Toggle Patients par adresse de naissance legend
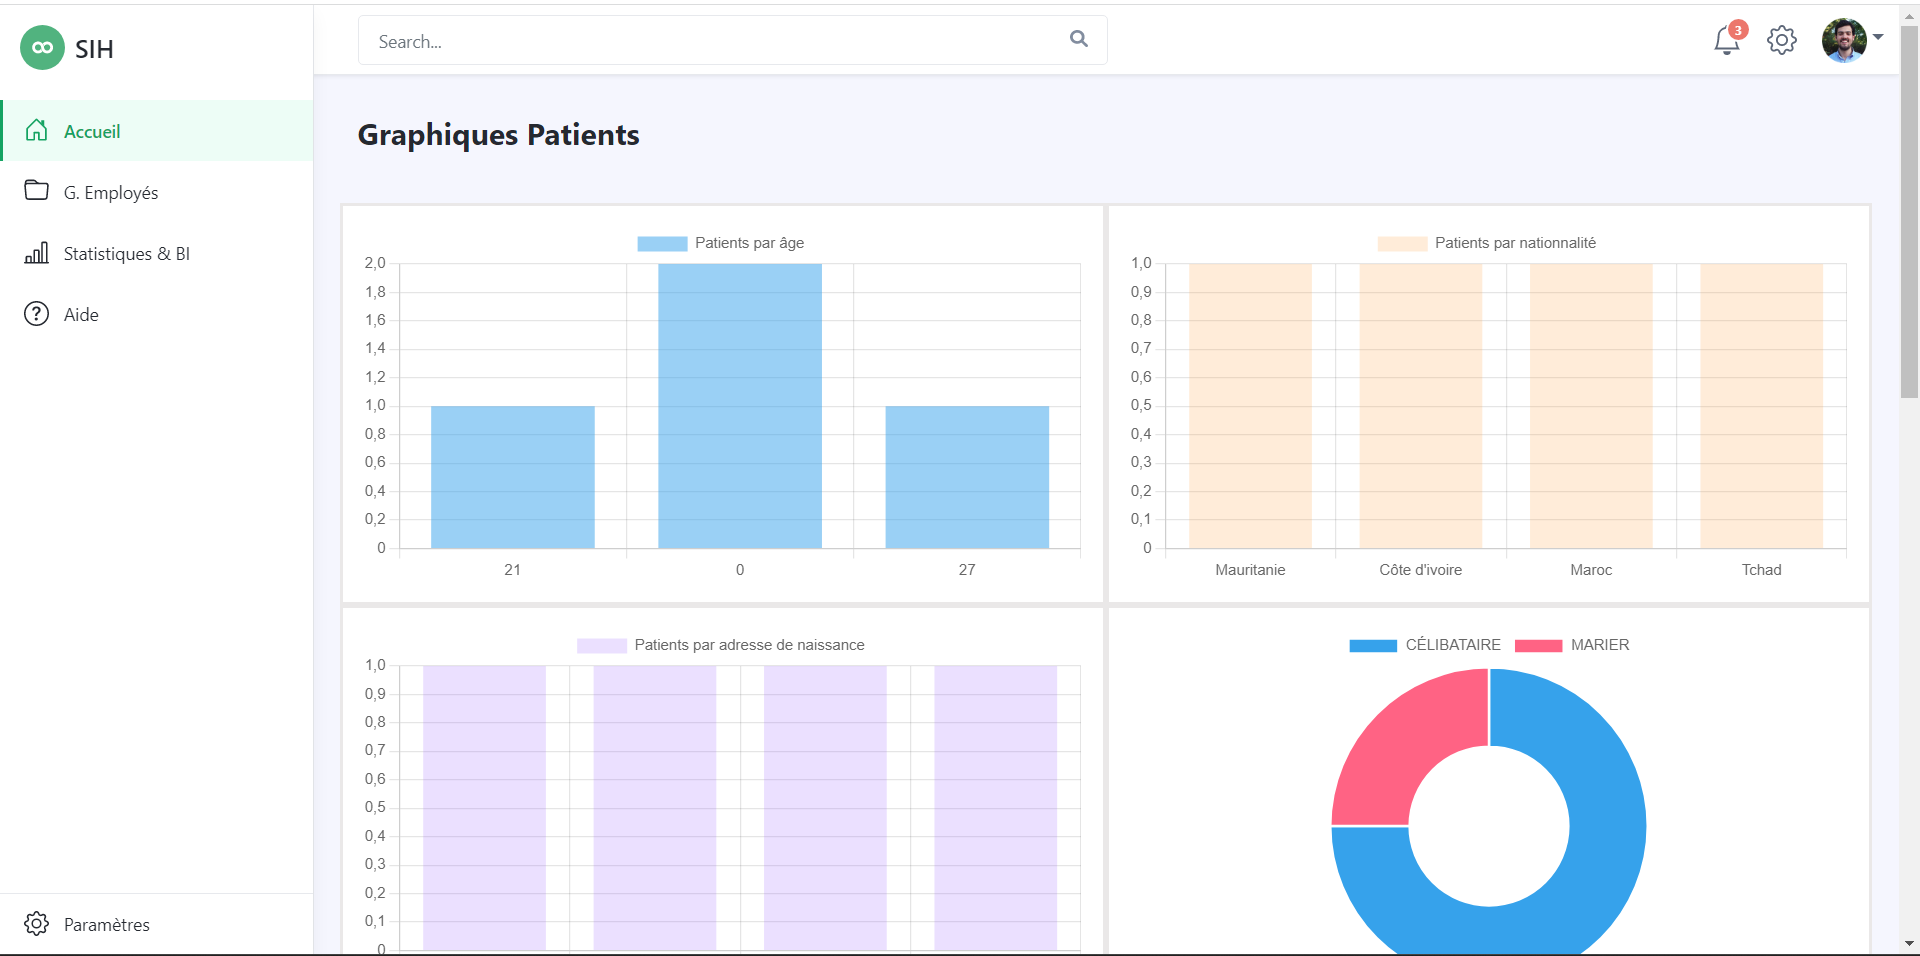 tap(720, 645)
